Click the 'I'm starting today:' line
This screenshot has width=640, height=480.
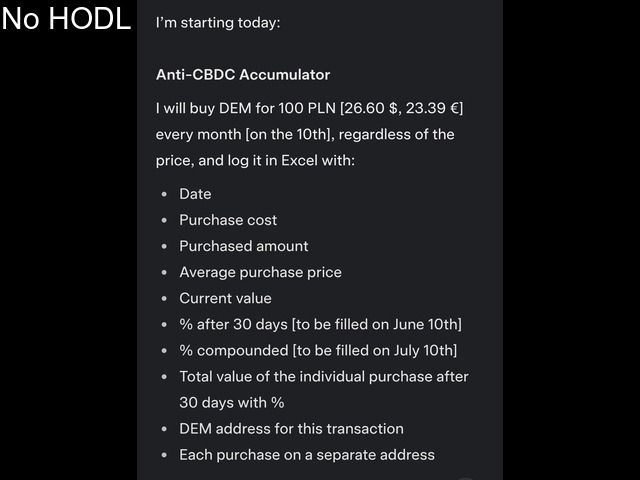[x=218, y=22]
